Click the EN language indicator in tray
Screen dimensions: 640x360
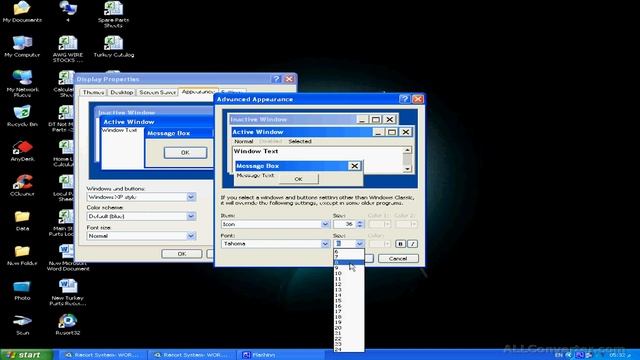[x=559, y=355]
